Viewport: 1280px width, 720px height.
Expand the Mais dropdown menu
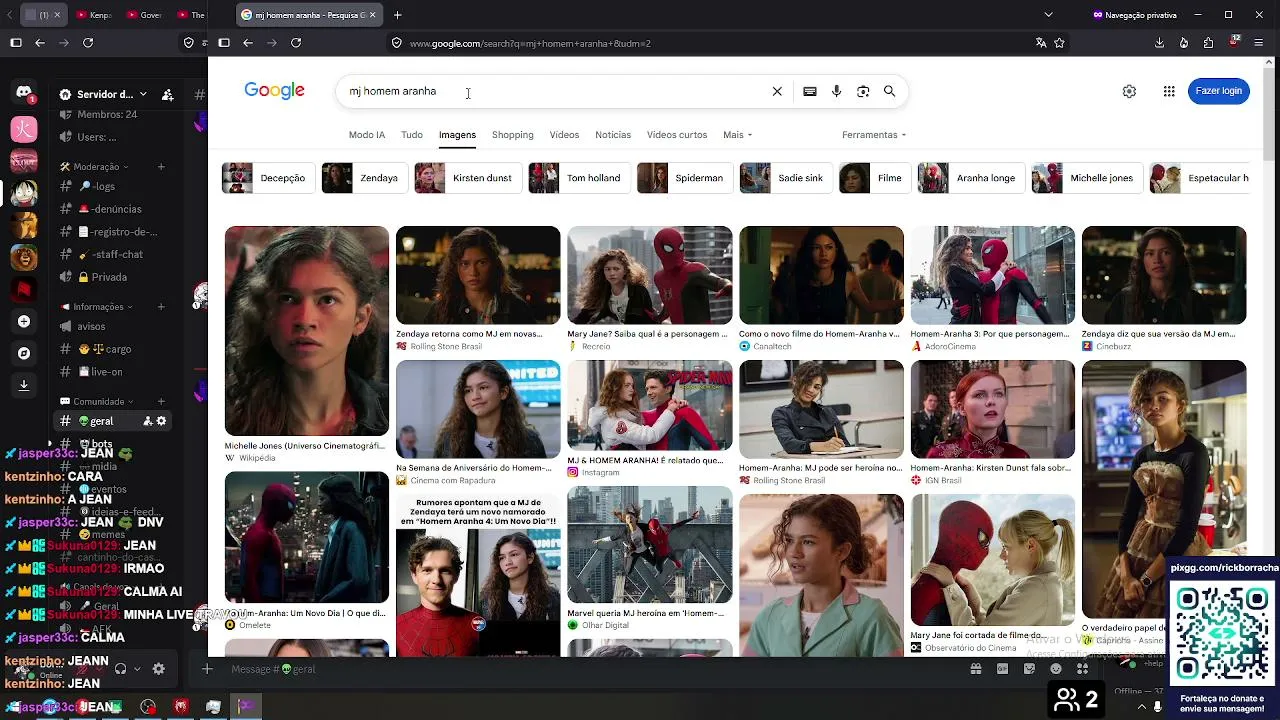738,135
